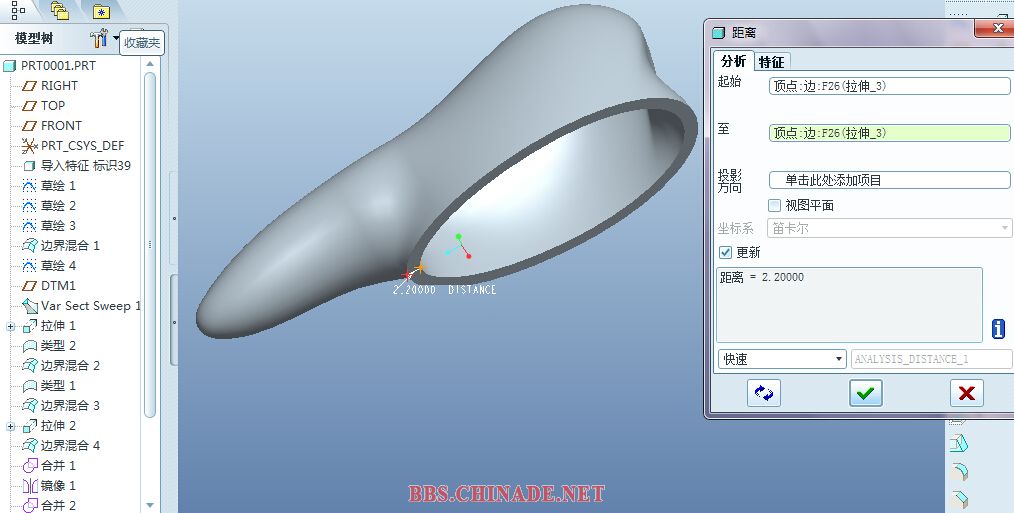Switch to the 特征 tab
Viewport: 1014px width, 513px height.
pyautogui.click(x=771, y=62)
